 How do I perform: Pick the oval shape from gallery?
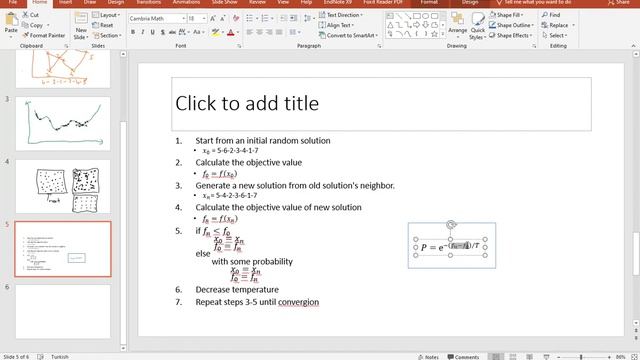[x=426, y=16]
